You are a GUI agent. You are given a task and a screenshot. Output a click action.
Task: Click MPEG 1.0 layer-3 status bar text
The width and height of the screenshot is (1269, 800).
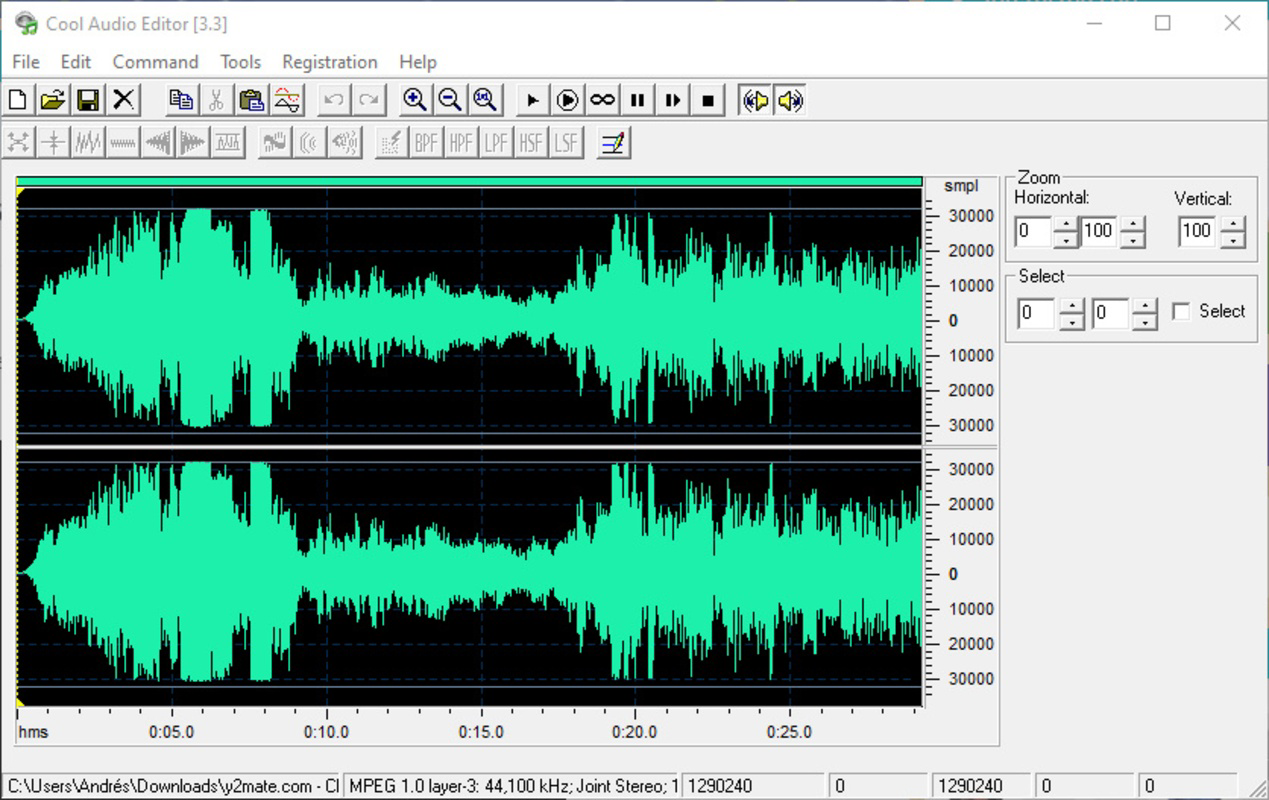tap(512, 786)
